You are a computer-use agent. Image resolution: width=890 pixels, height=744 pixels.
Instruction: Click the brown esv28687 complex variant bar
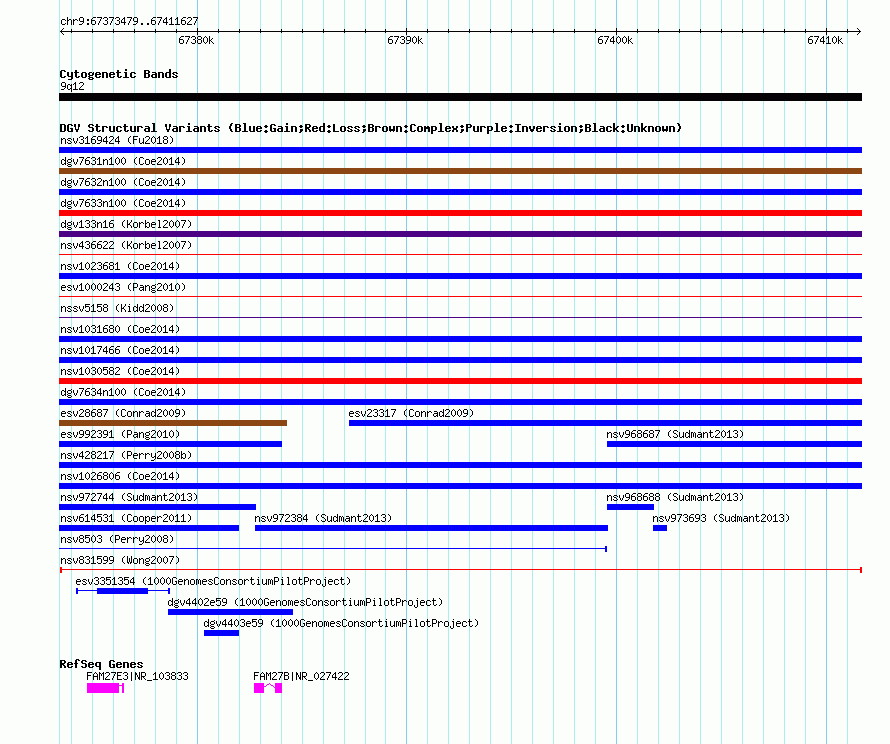(x=173, y=423)
